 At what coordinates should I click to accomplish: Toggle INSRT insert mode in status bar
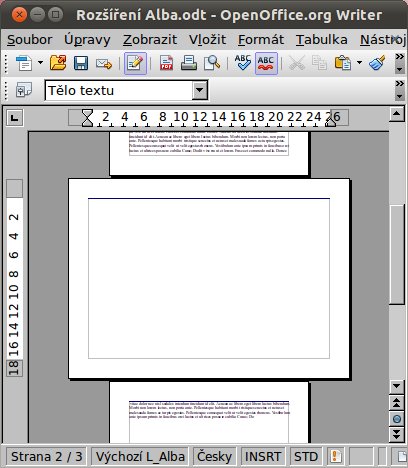point(263,456)
